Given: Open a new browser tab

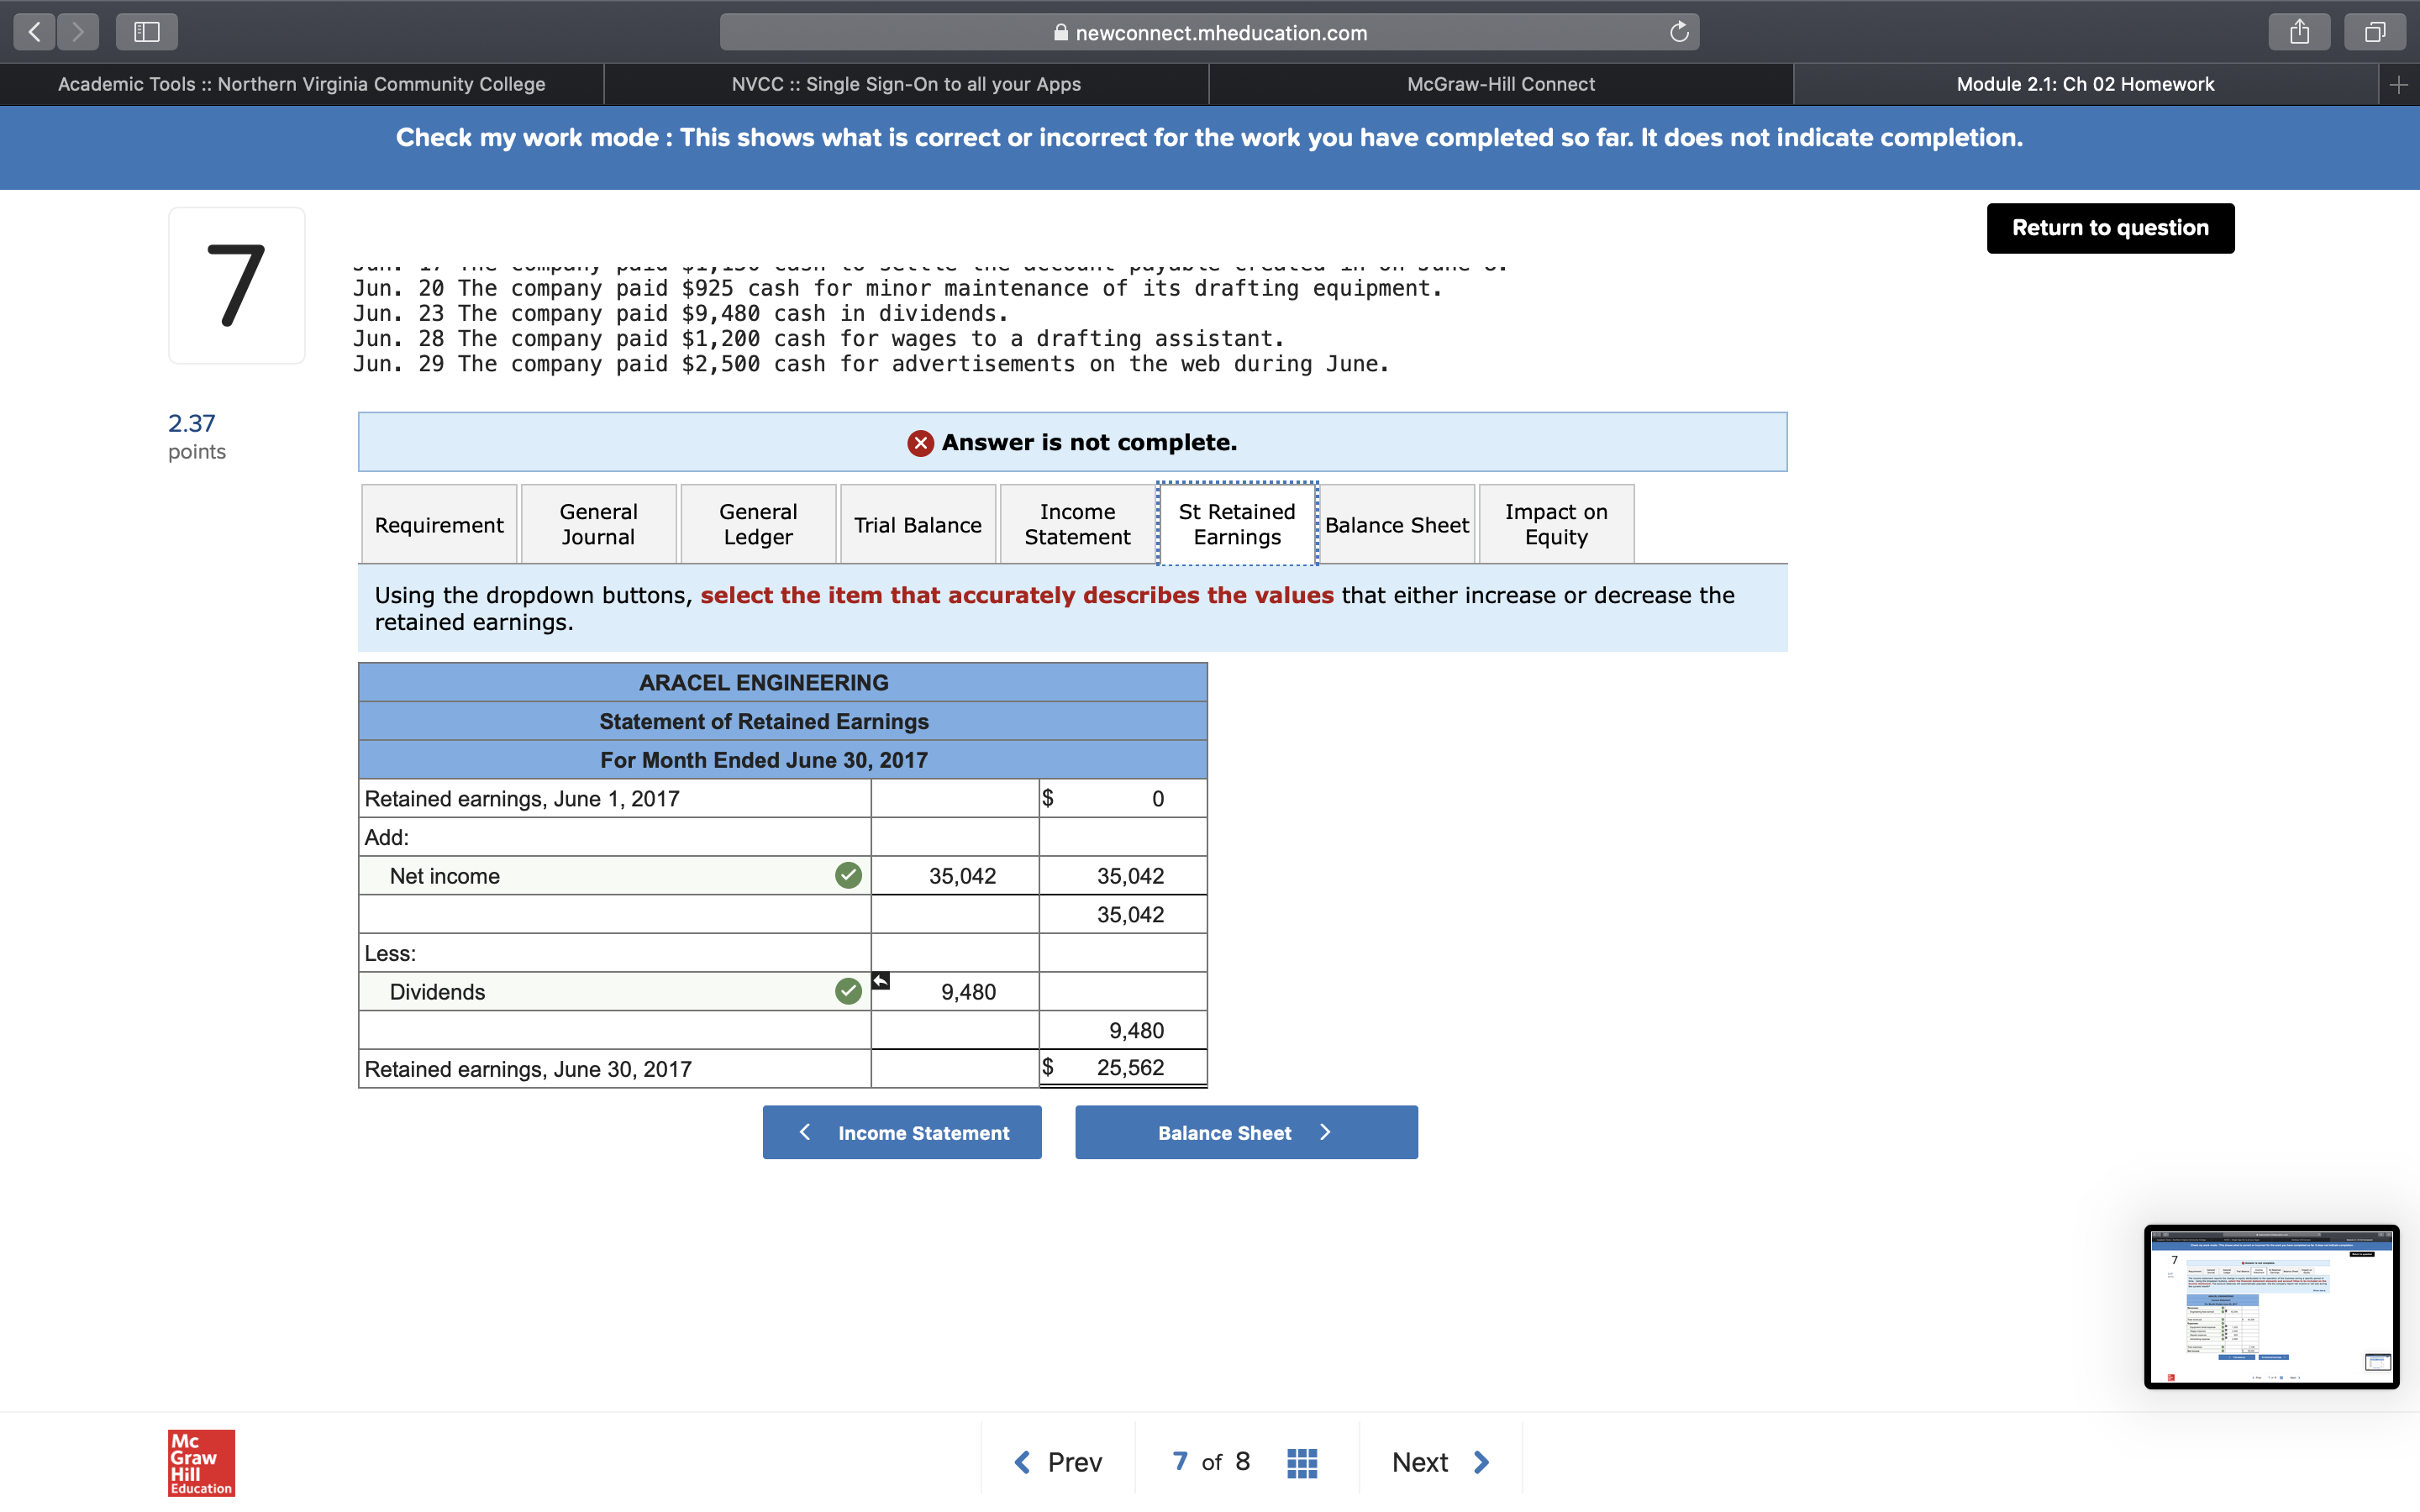Looking at the screenshot, I should point(2398,84).
